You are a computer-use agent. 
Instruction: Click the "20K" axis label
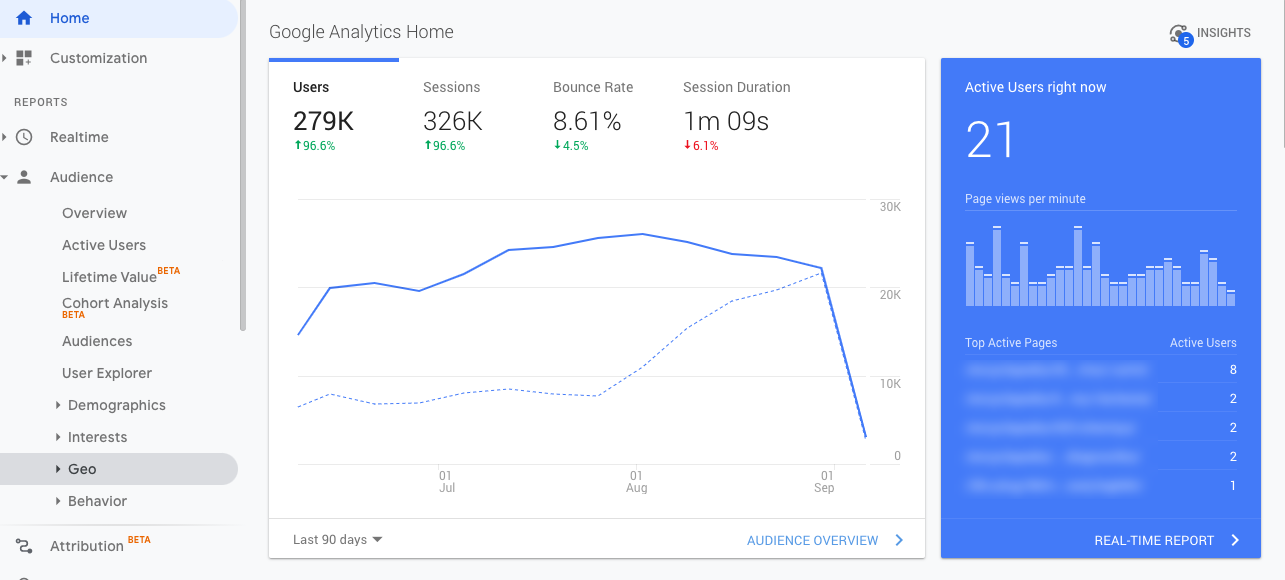click(x=890, y=295)
